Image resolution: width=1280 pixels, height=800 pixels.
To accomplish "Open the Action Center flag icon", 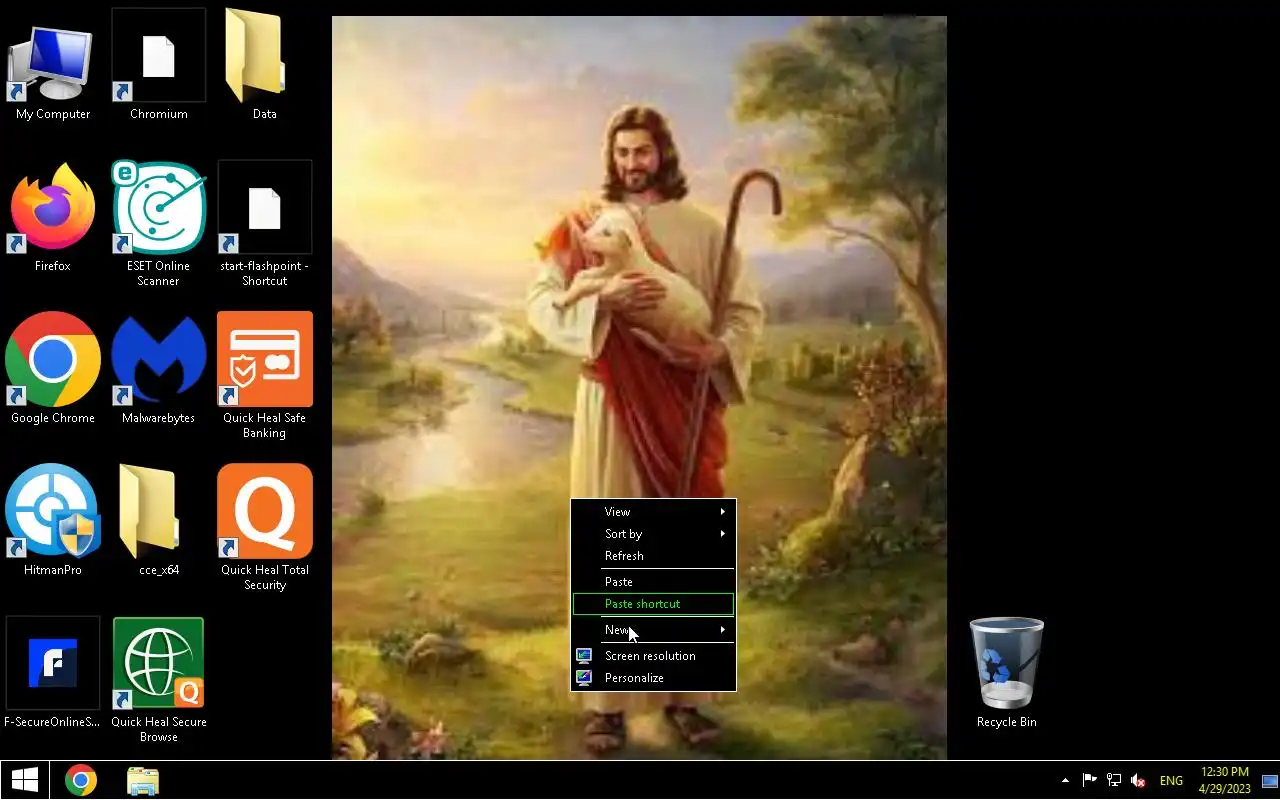I will (x=1090, y=780).
